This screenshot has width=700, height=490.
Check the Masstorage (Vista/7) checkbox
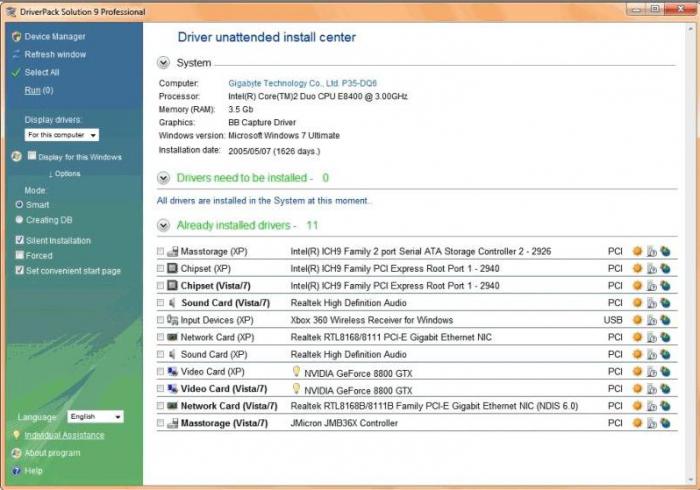click(160, 423)
